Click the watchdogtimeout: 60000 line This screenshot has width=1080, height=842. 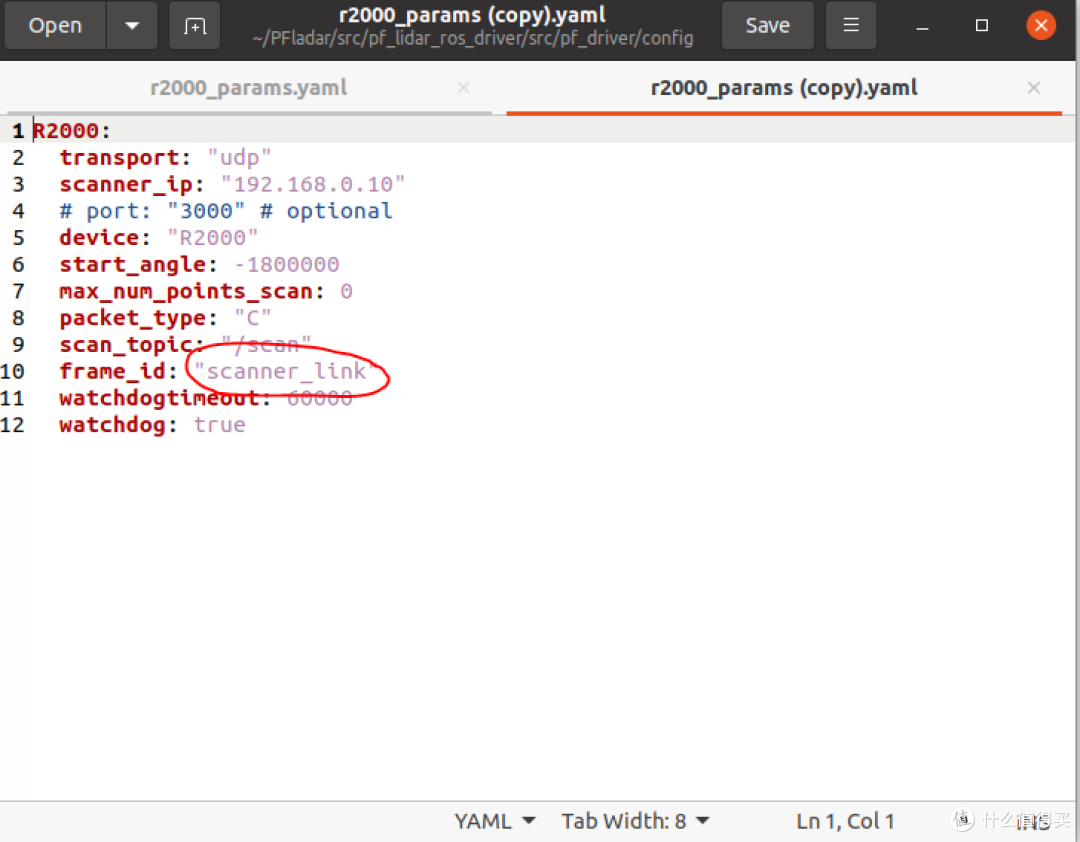[x=206, y=398]
